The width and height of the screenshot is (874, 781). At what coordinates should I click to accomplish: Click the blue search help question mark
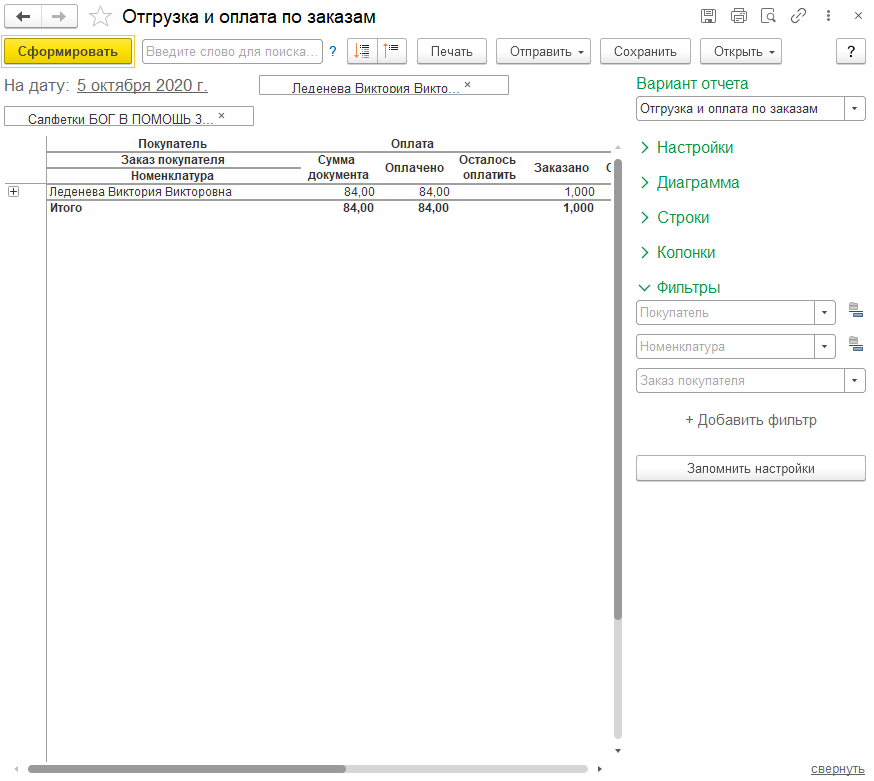[333, 52]
